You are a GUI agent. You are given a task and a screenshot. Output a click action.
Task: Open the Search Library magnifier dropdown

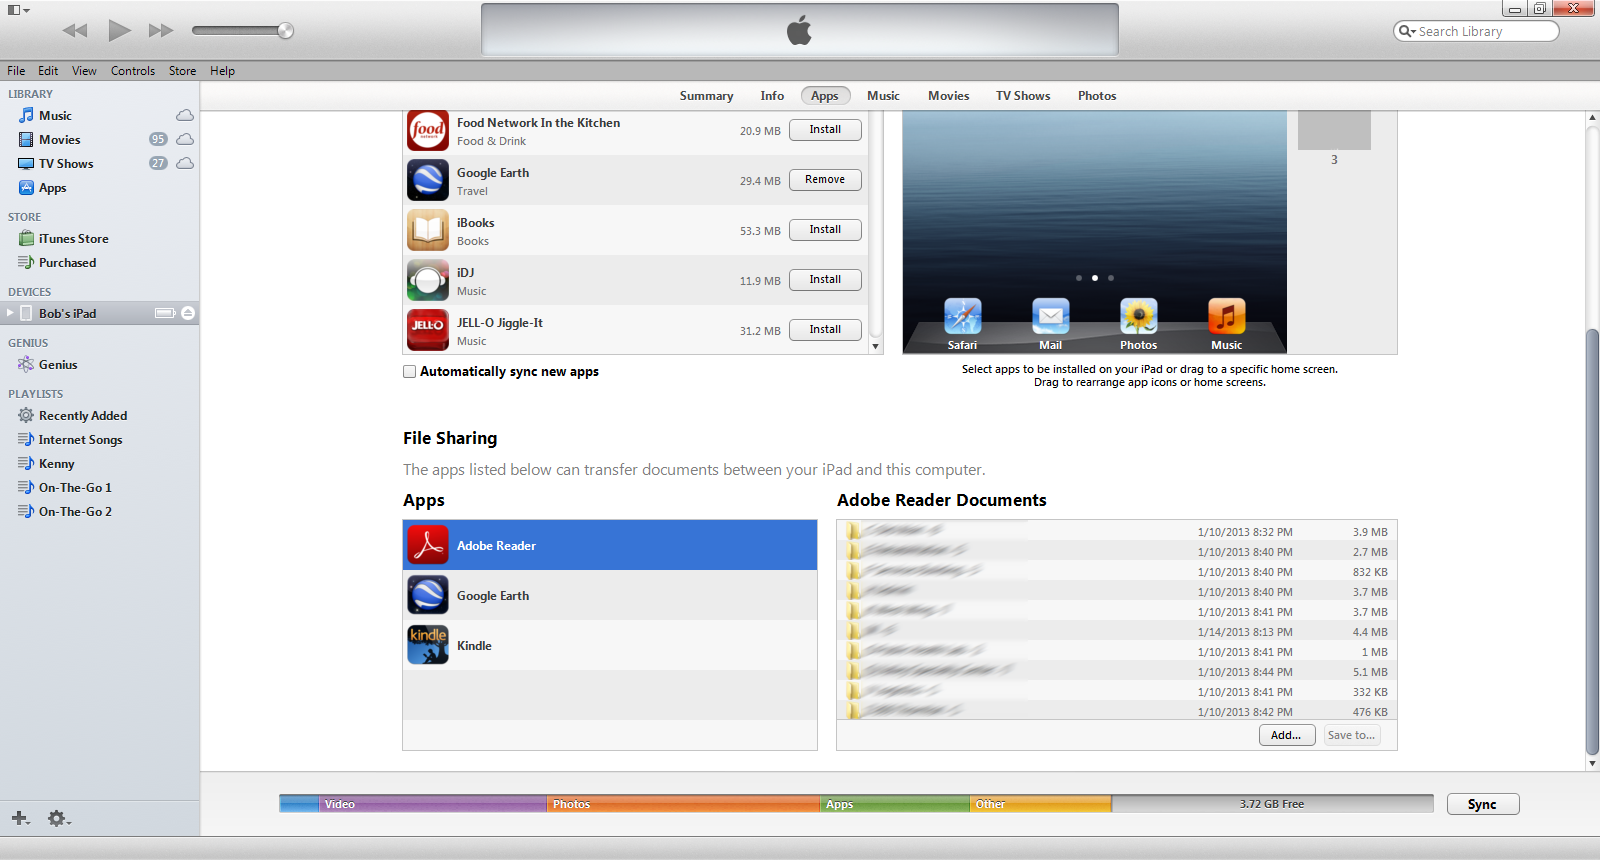point(1407,31)
